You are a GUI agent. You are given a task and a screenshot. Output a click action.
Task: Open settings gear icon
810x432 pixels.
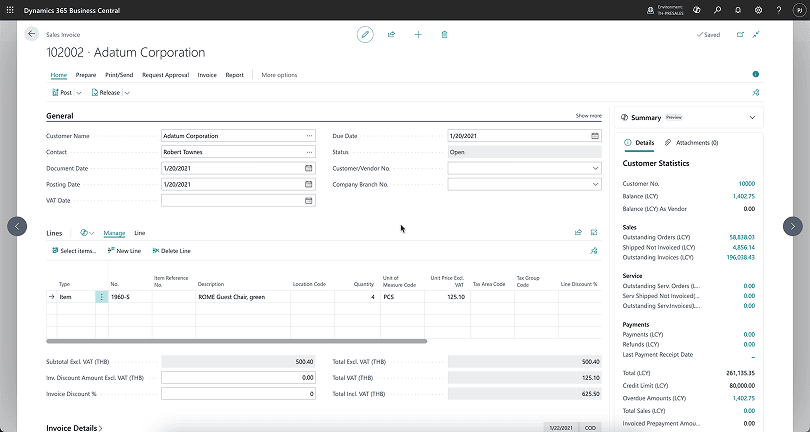click(x=758, y=10)
